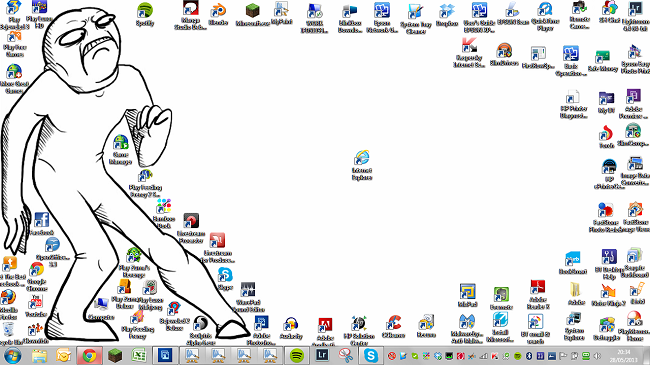Click the volume speaker tray icon
Image resolution: width=650 pixels, height=365 pixels.
point(597,356)
